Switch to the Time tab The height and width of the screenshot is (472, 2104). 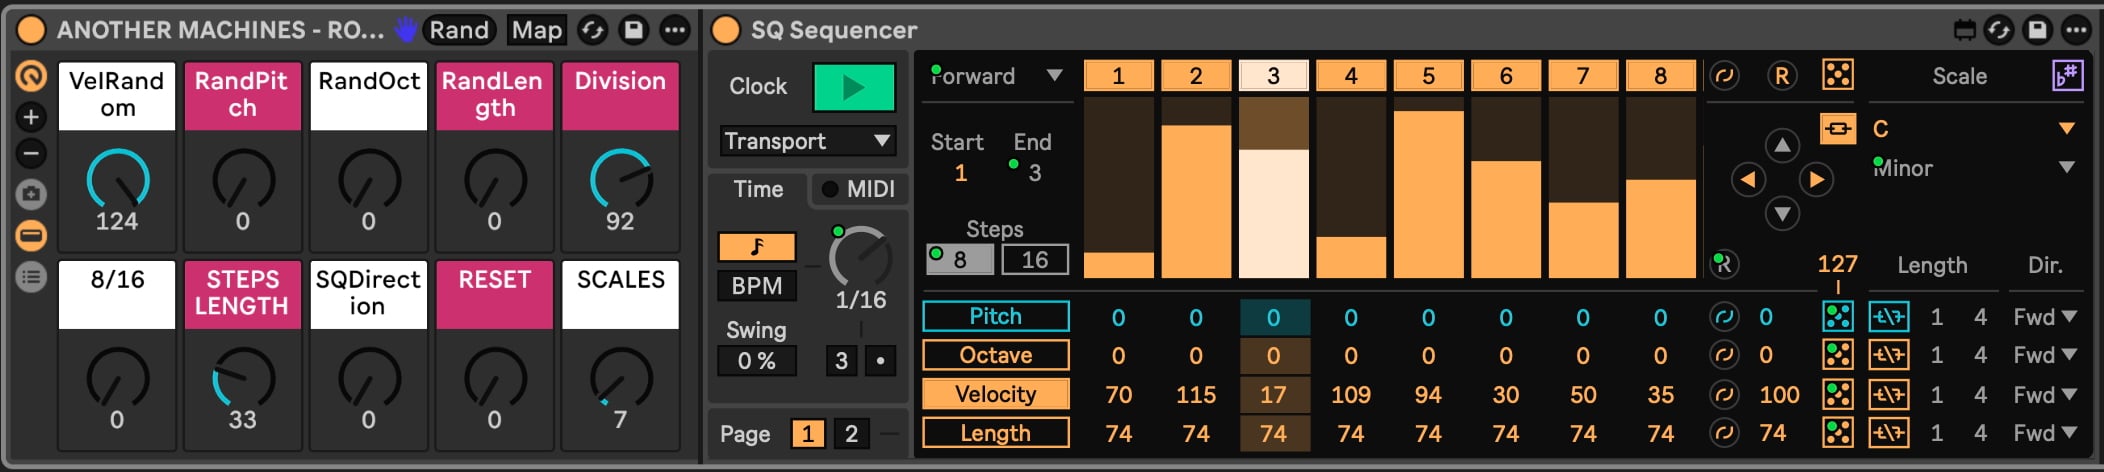758,189
